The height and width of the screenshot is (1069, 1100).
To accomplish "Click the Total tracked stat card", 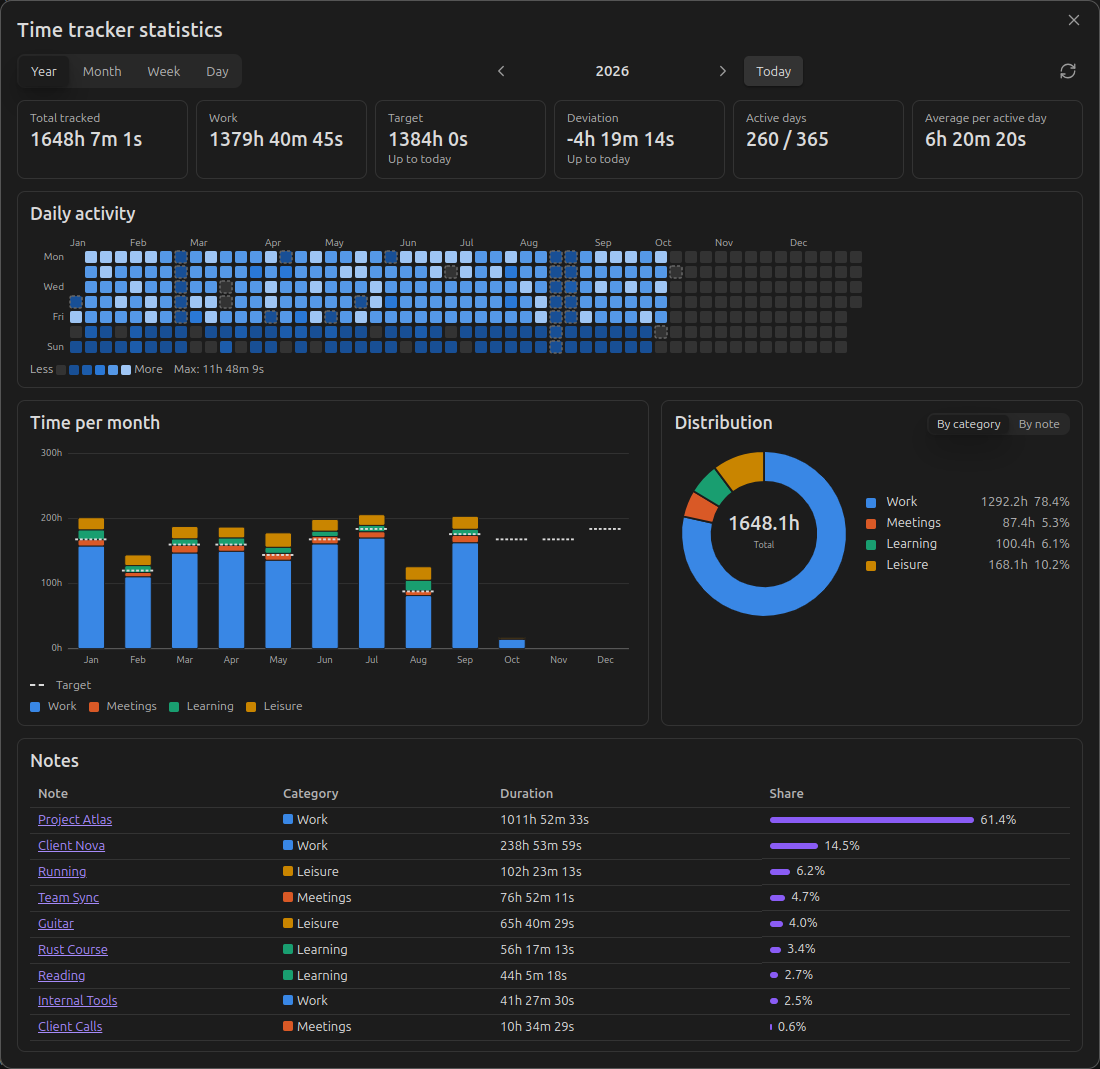I will (x=102, y=140).
